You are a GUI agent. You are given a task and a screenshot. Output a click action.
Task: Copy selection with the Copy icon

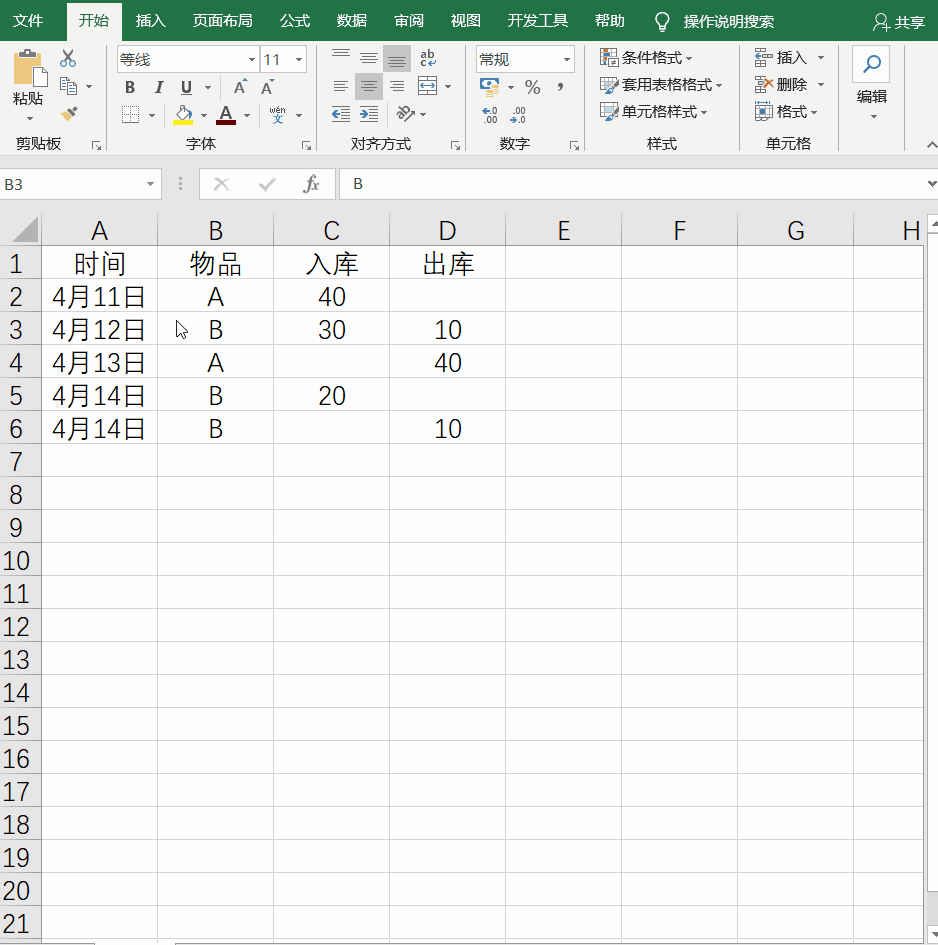[69, 86]
